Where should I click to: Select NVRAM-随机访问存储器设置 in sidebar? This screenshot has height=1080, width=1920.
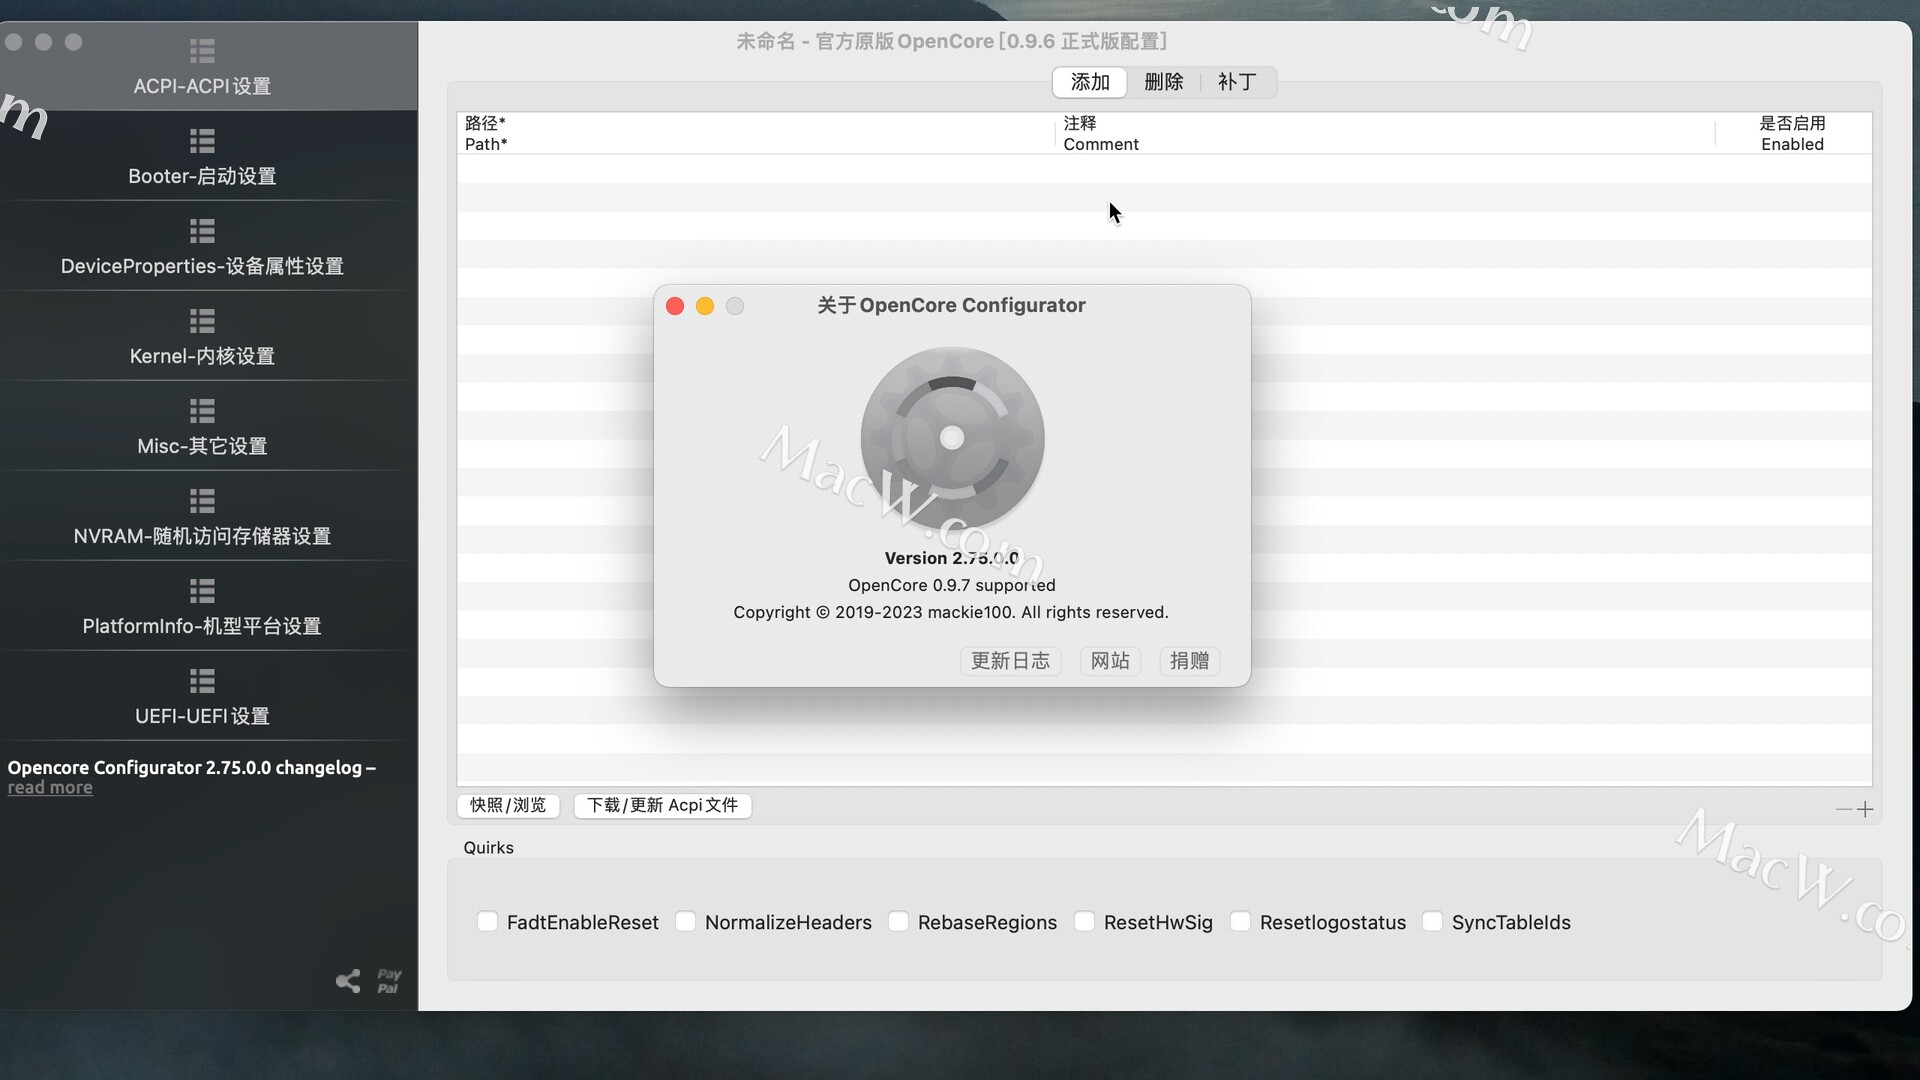click(x=201, y=517)
